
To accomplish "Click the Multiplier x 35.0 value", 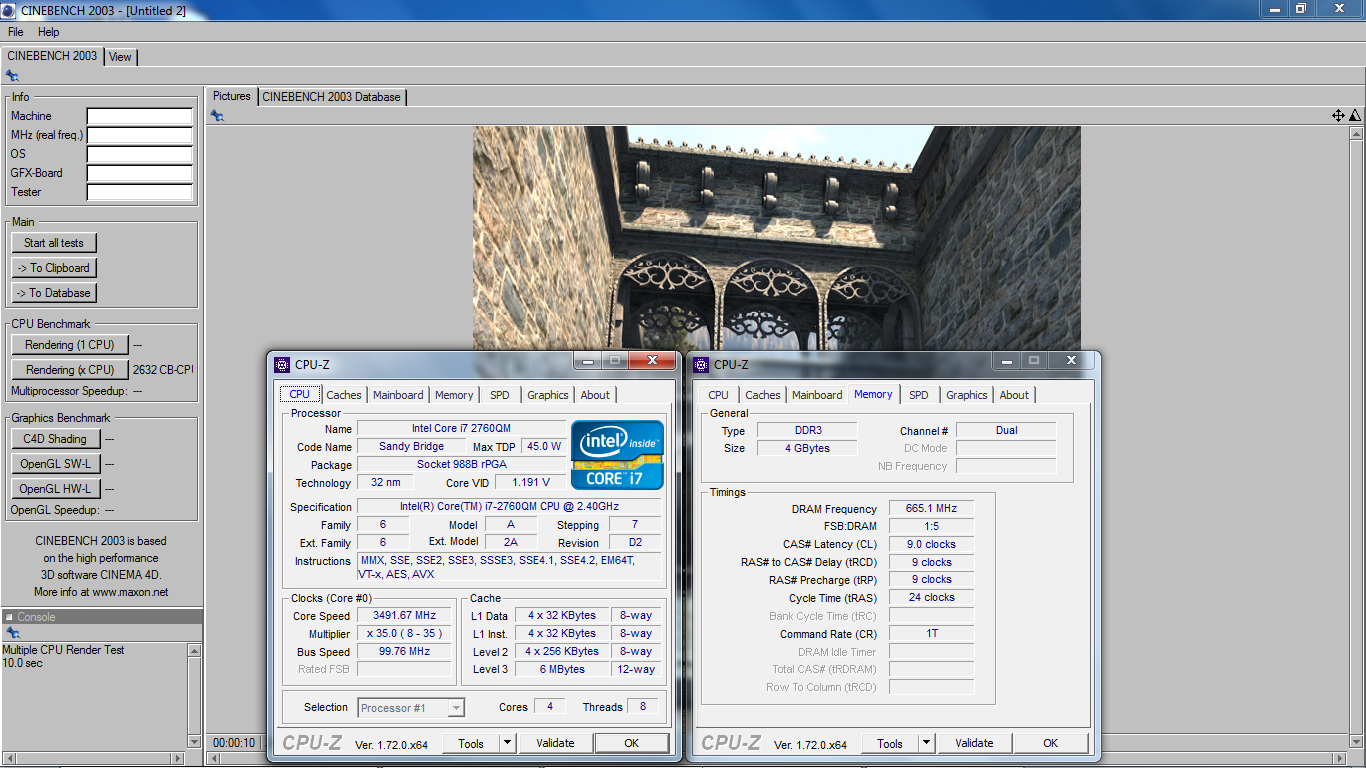I will pyautogui.click(x=404, y=634).
